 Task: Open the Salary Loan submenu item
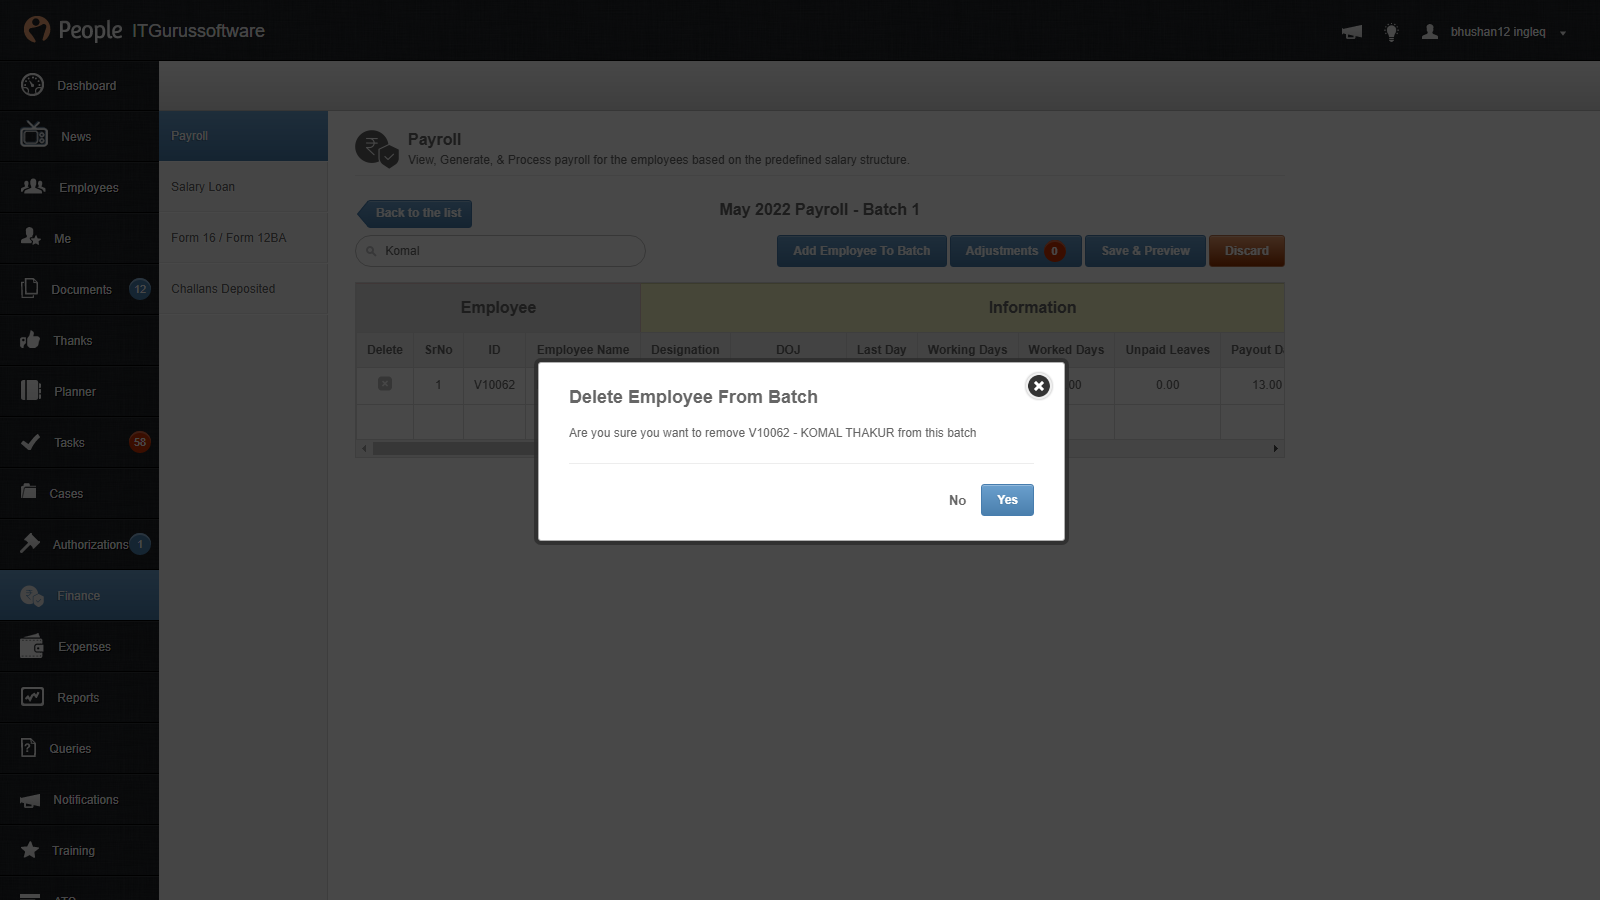(243, 187)
